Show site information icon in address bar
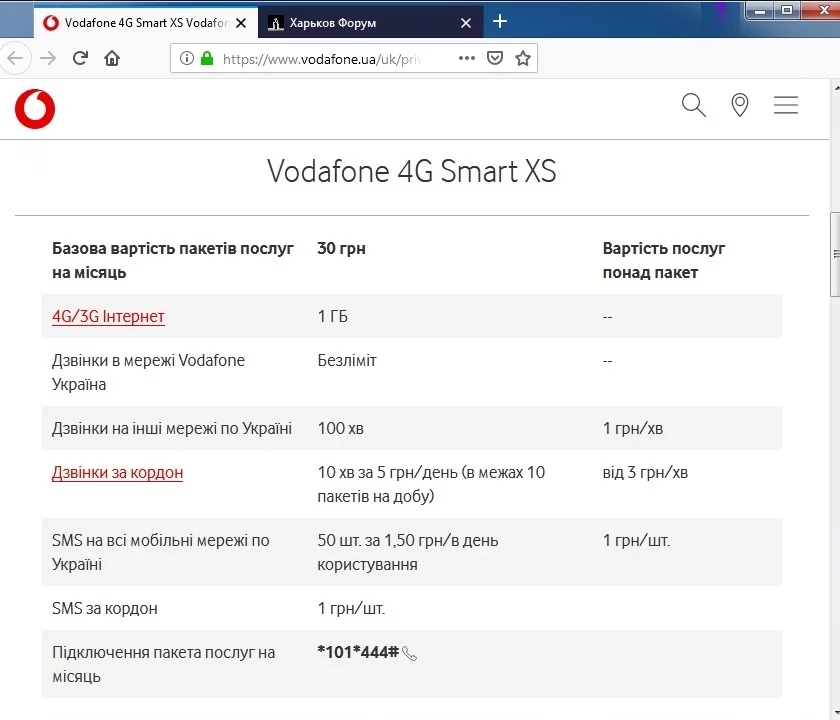This screenshot has height=720, width=840. 186,58
